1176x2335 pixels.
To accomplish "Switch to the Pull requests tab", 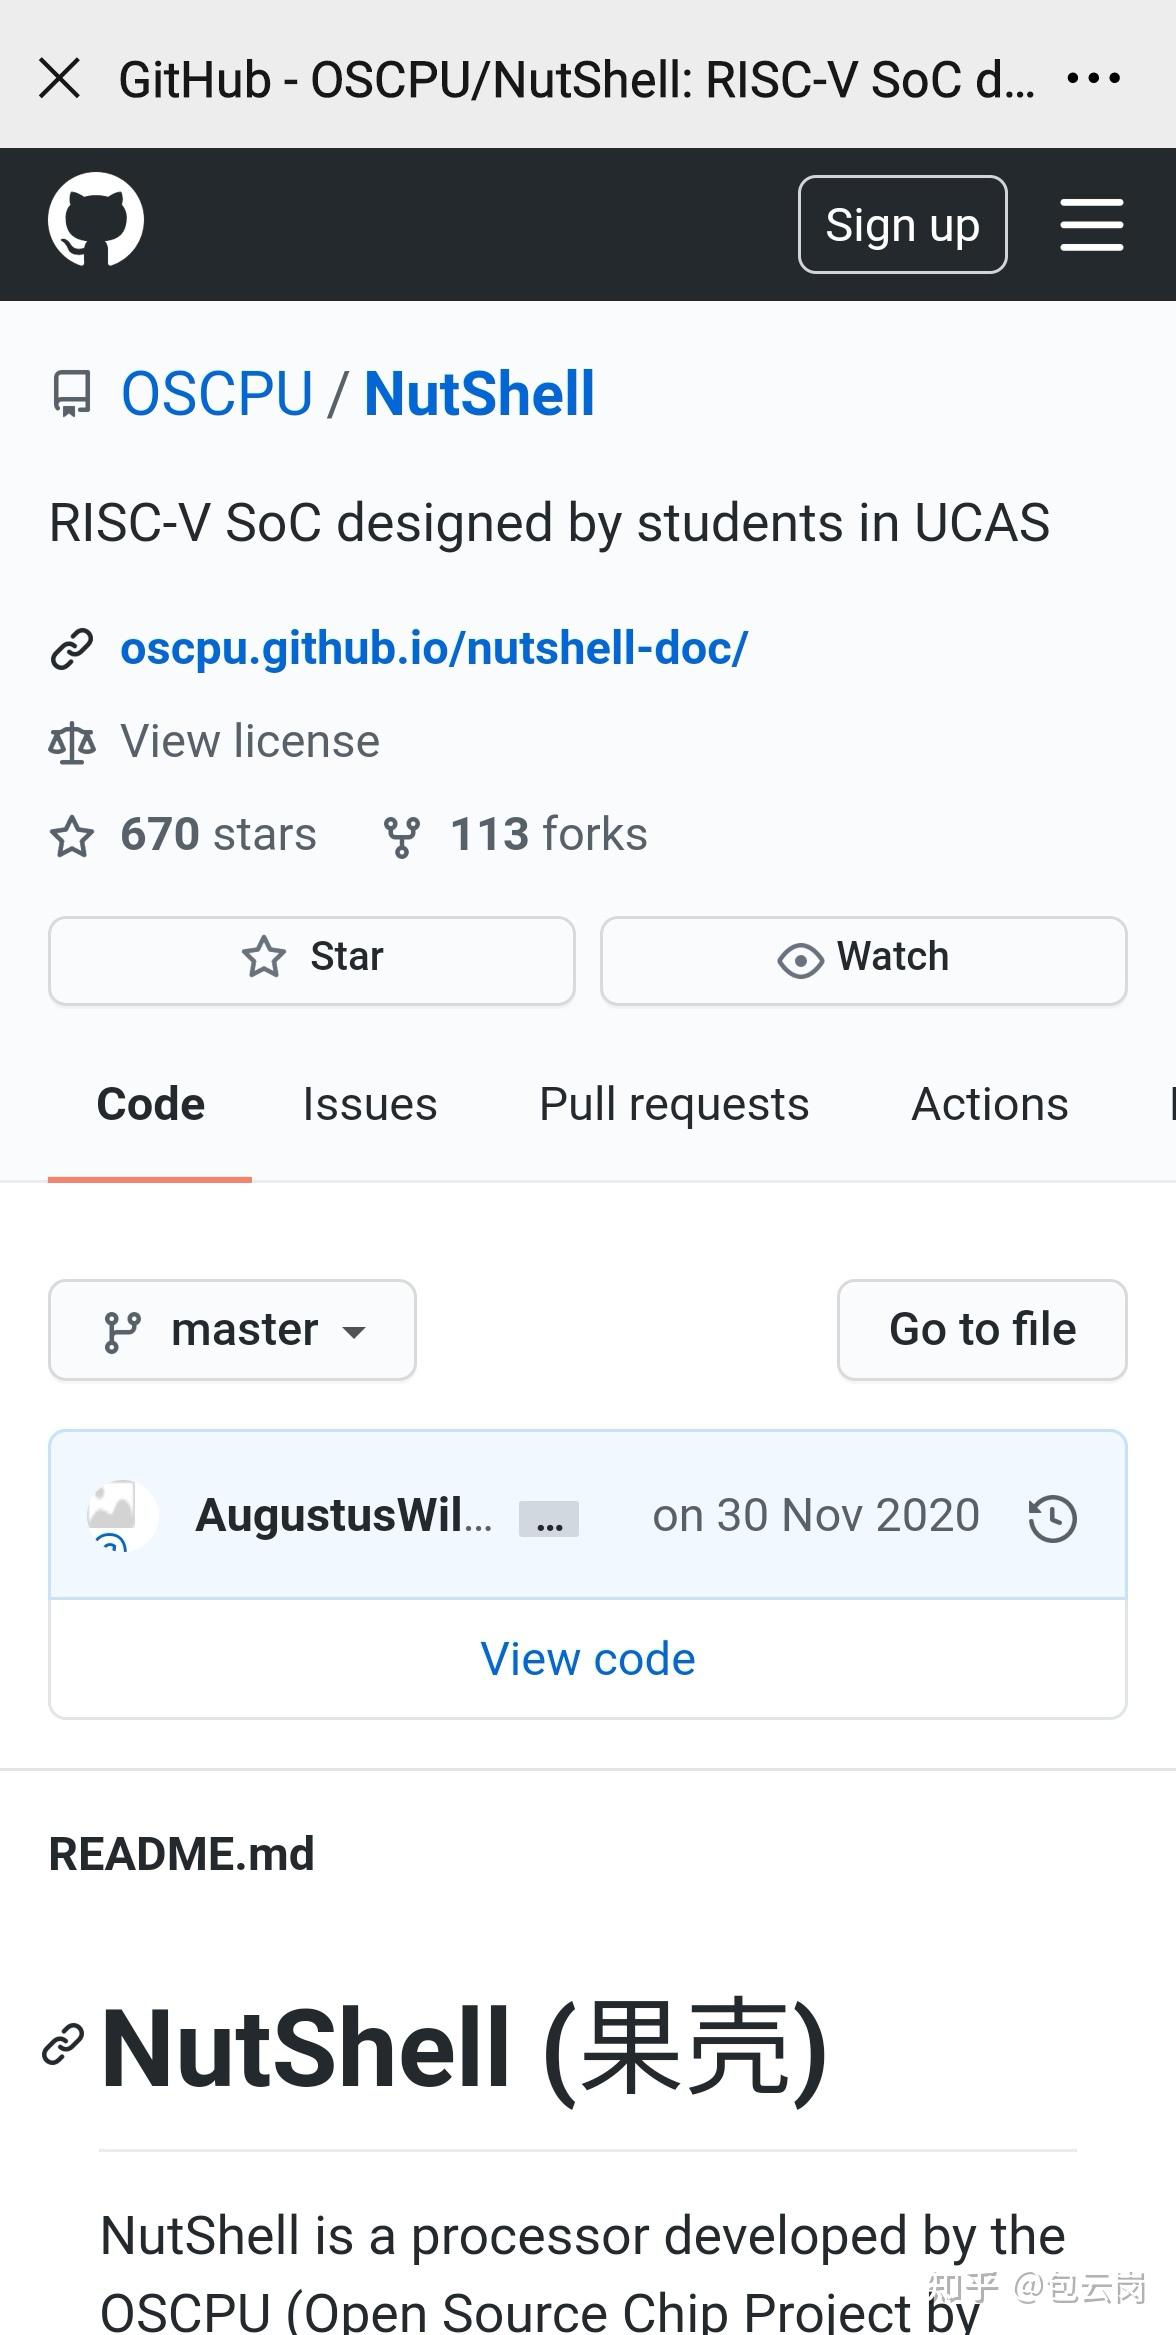I will tap(674, 1105).
